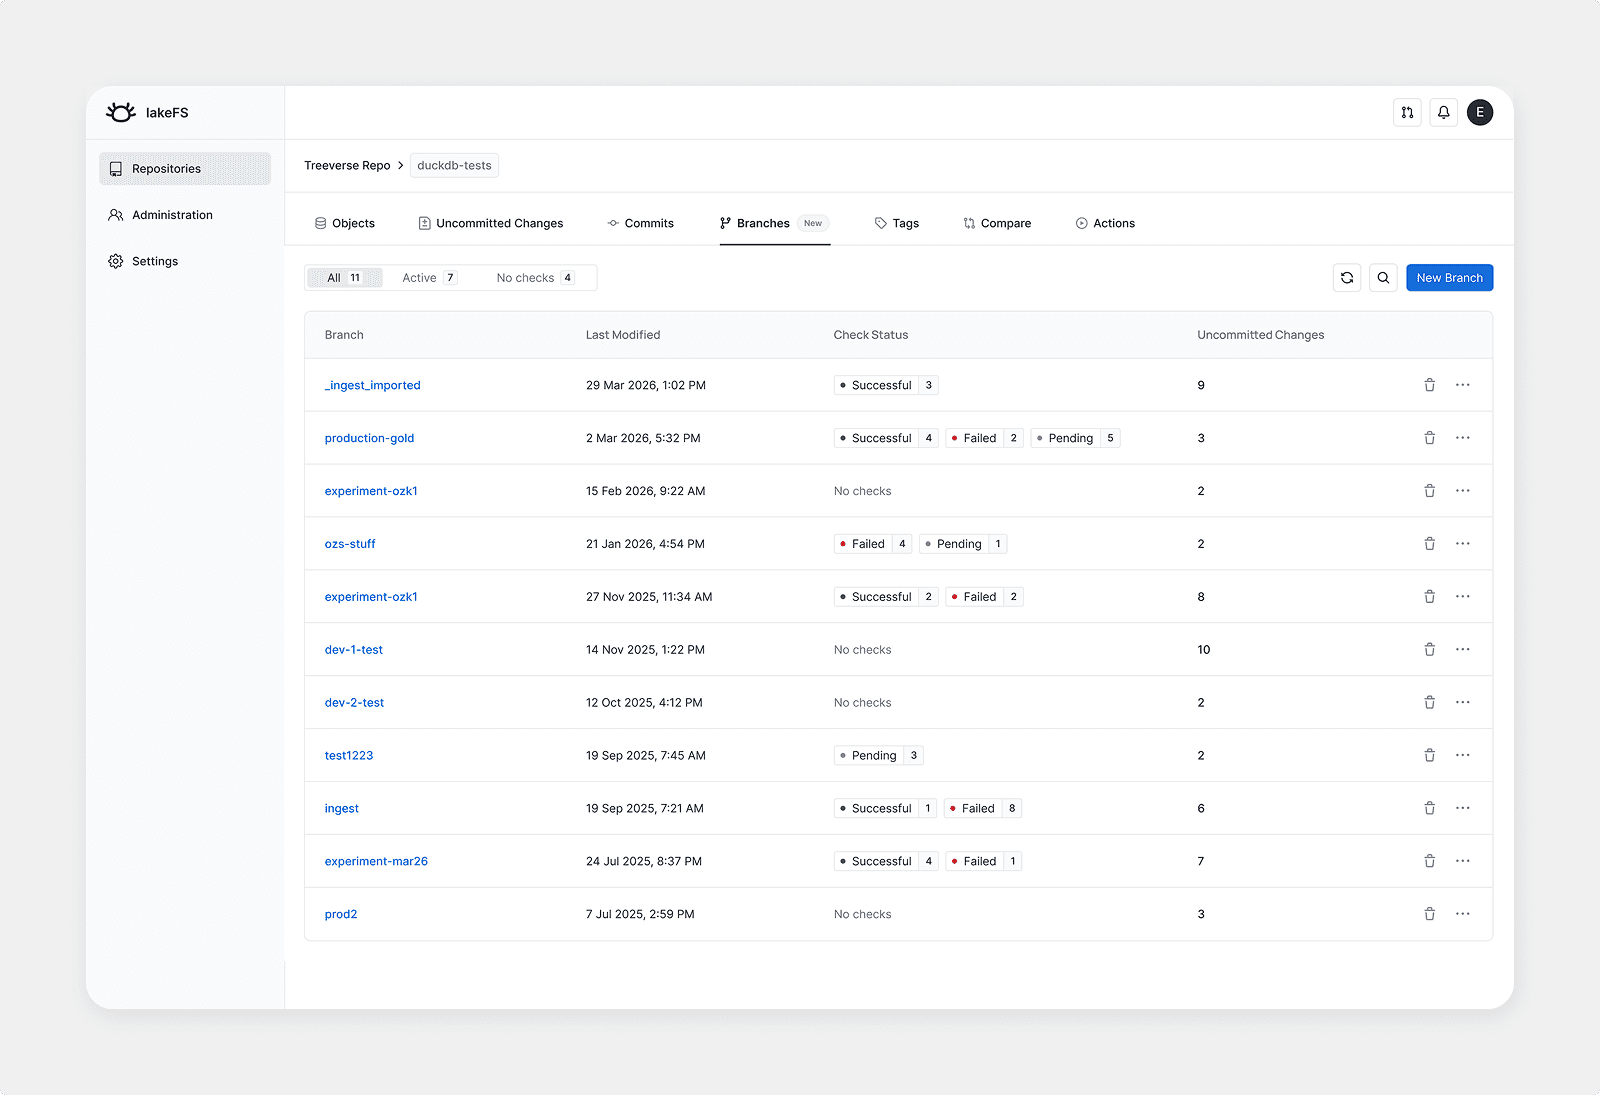This screenshot has width=1600, height=1096.
Task: Create a New Branch
Action: tap(1449, 277)
